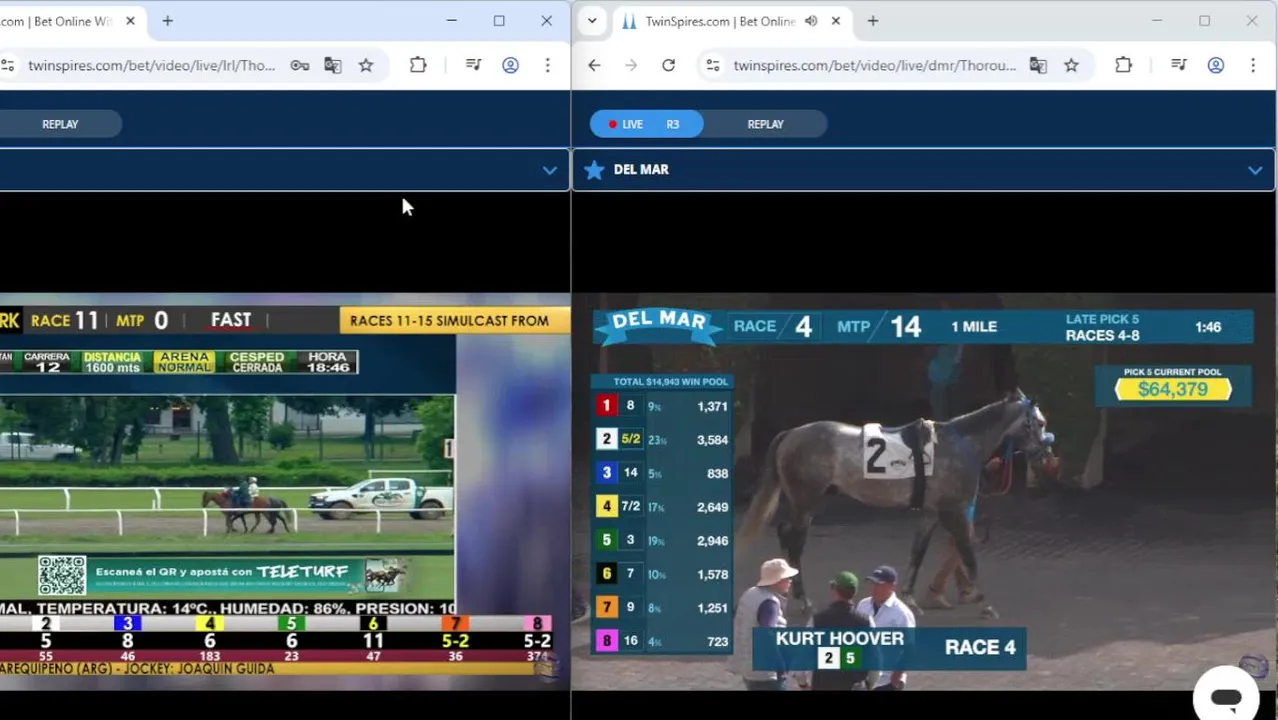This screenshot has width=1278, height=720.
Task: Bookmark star in right browser address bar
Action: 1071,65
